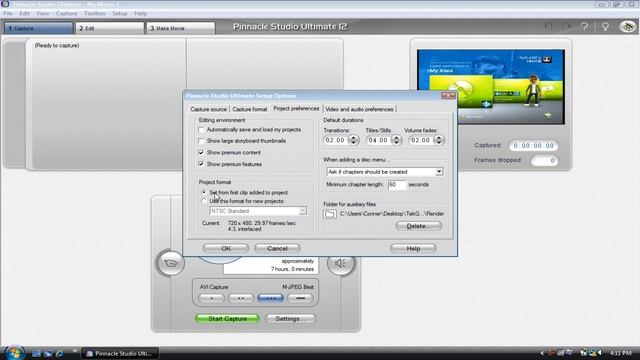Viewport: 640px width, 360px height.
Task: Click the Switch Windows quick launch icon
Action: click(48, 353)
